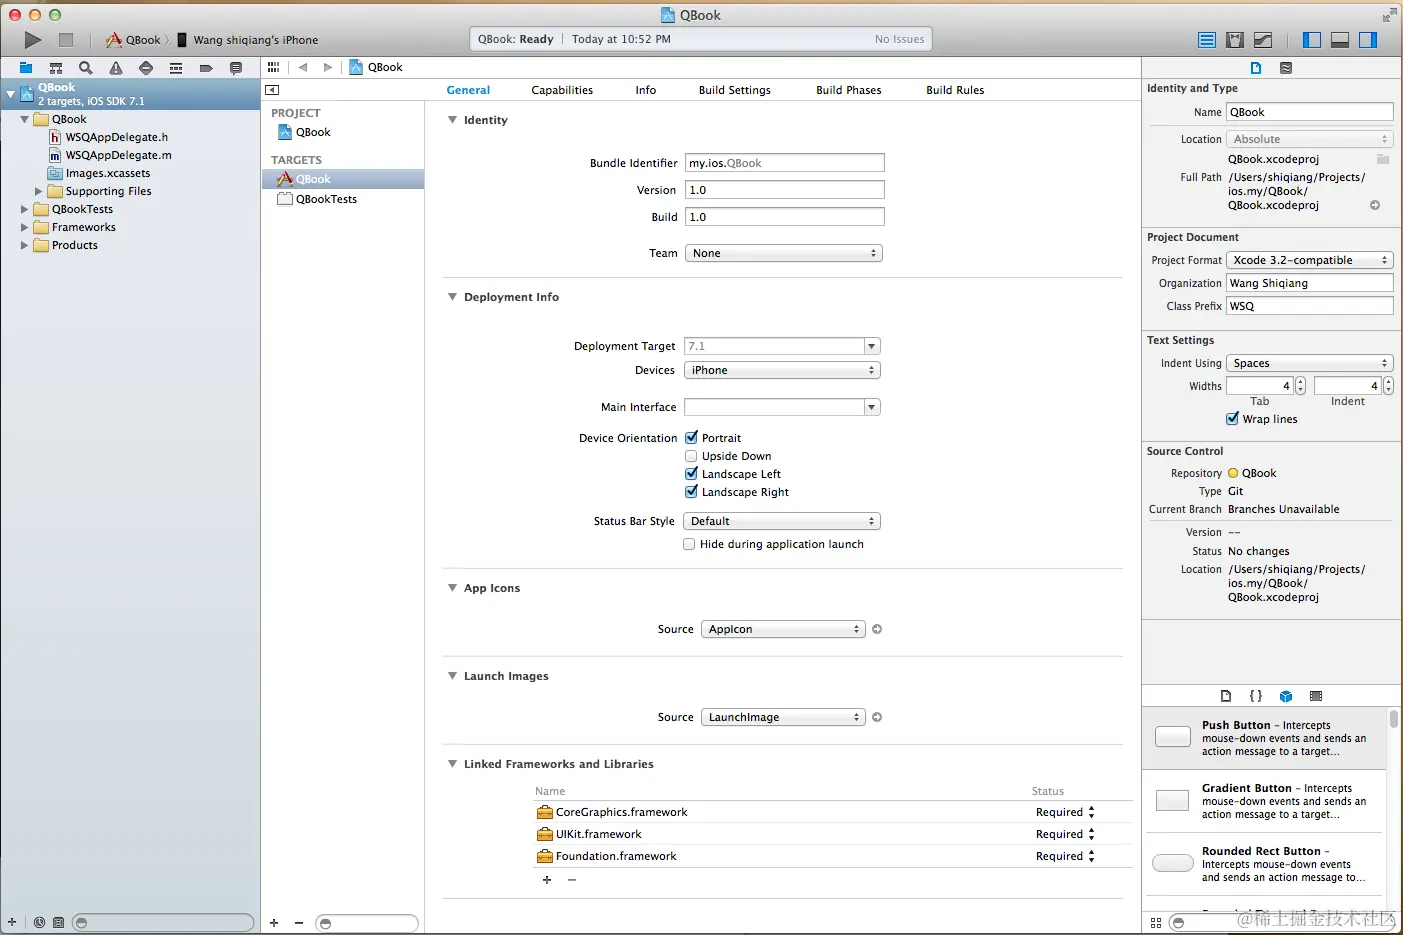
Task: Show the File Template library
Action: (x=1226, y=696)
